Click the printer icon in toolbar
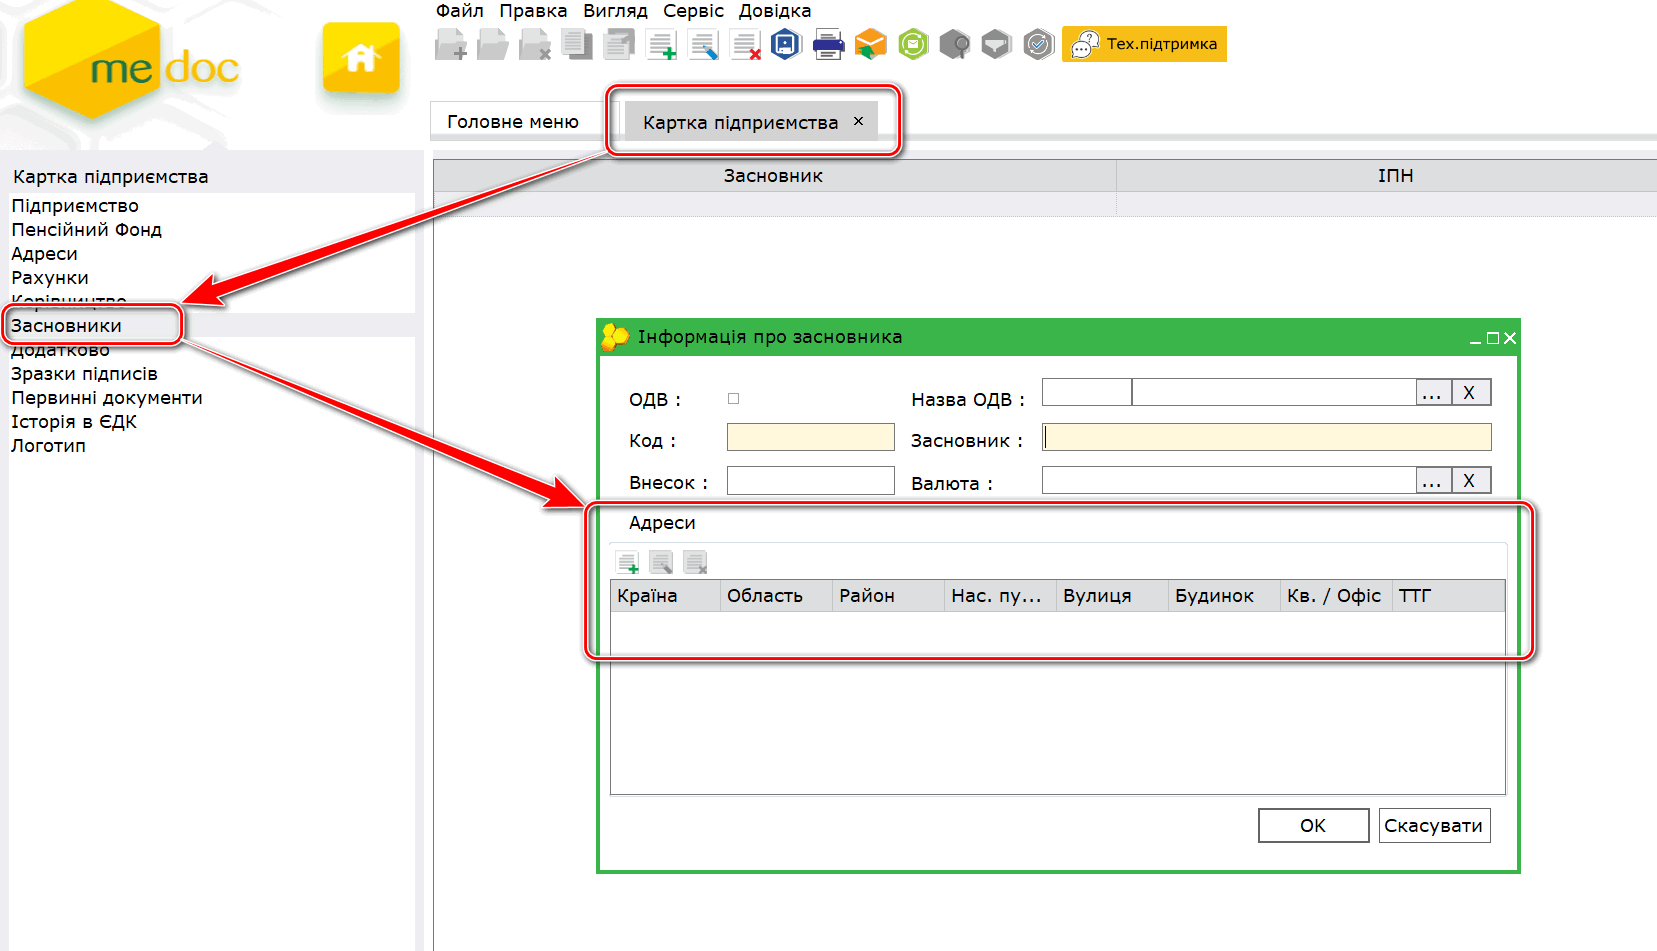 pos(828,45)
